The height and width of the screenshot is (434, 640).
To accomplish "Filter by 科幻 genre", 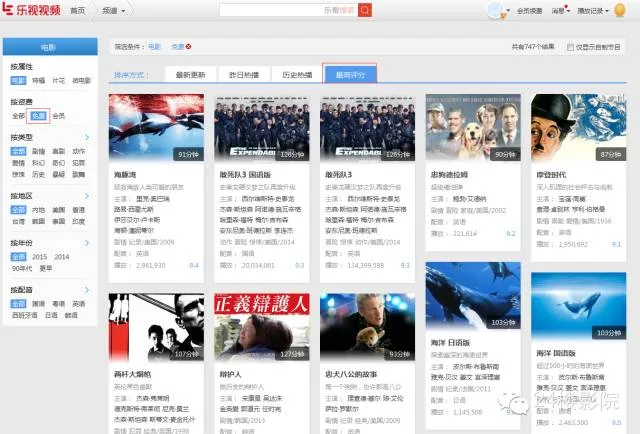I will pyautogui.click(x=38, y=162).
